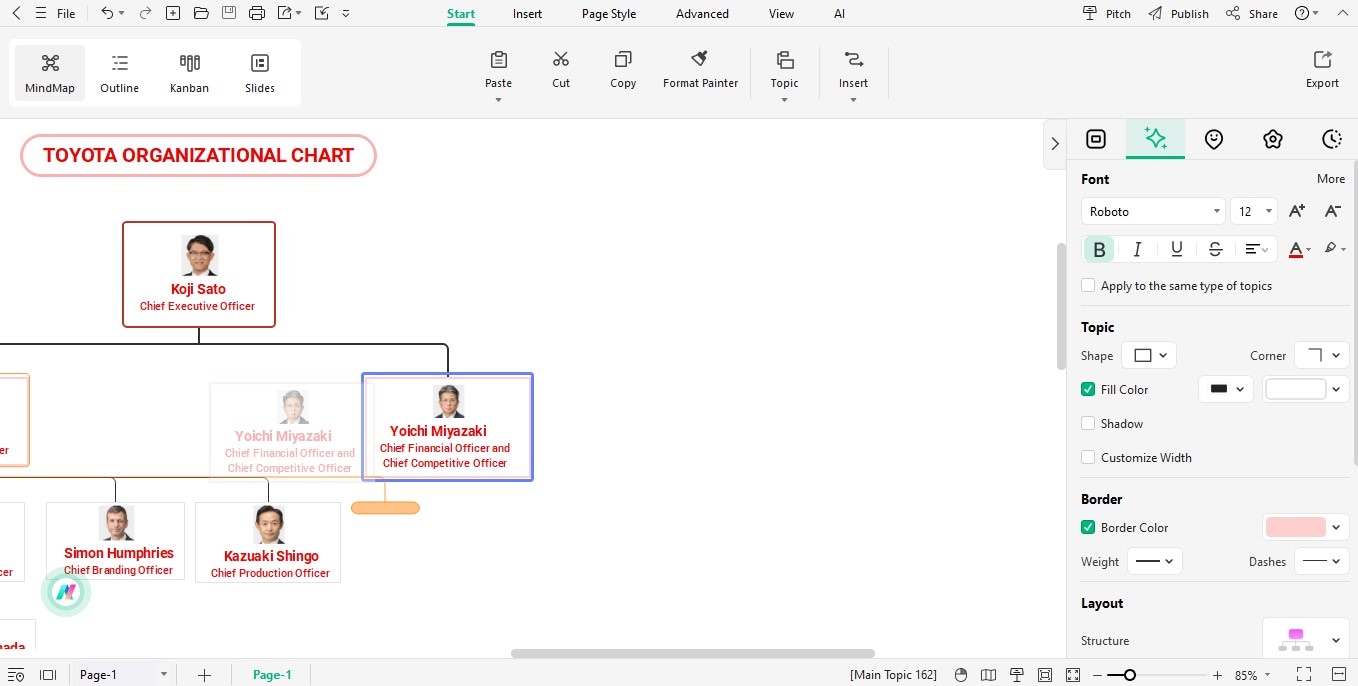
Task: Switch to the AI sparkle panel tab
Action: coord(1155,139)
